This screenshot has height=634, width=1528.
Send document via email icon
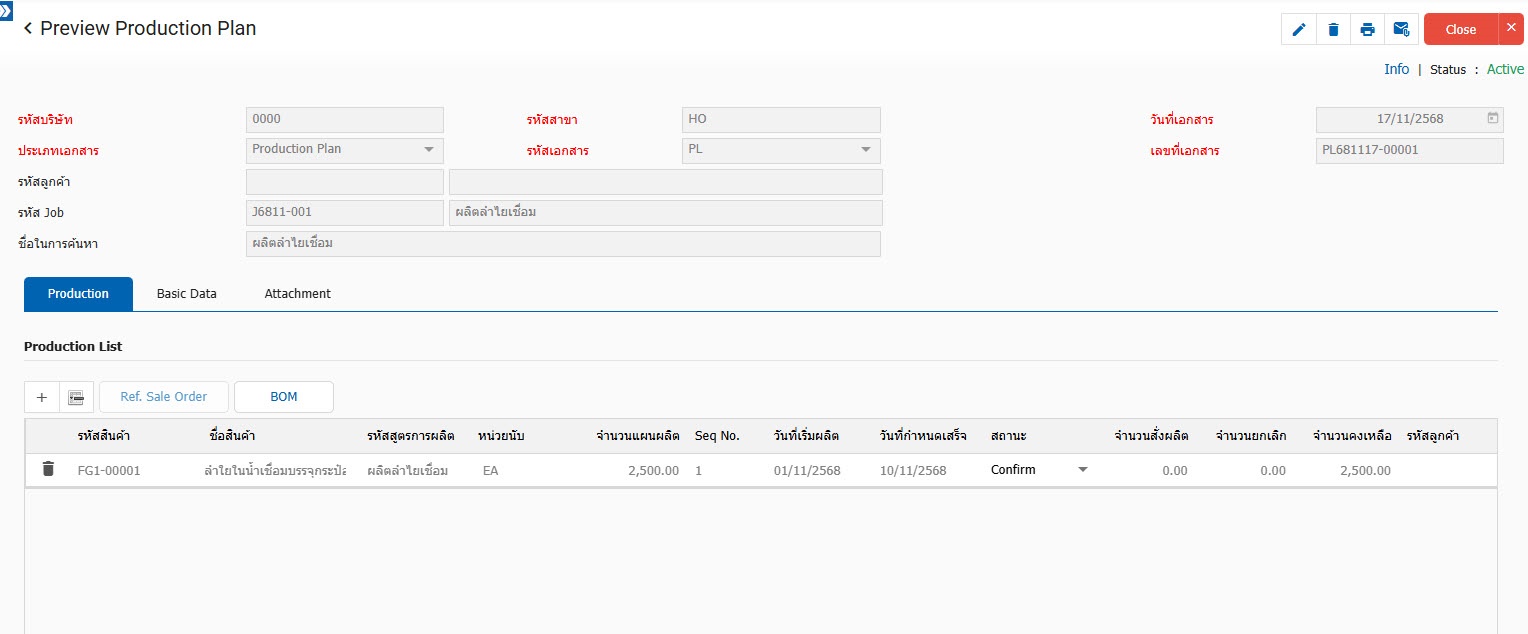(x=1401, y=29)
